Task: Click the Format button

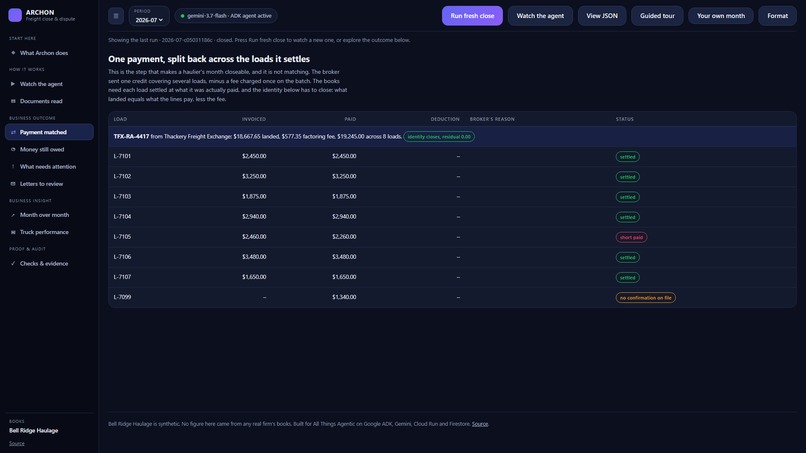Action: coord(777,16)
